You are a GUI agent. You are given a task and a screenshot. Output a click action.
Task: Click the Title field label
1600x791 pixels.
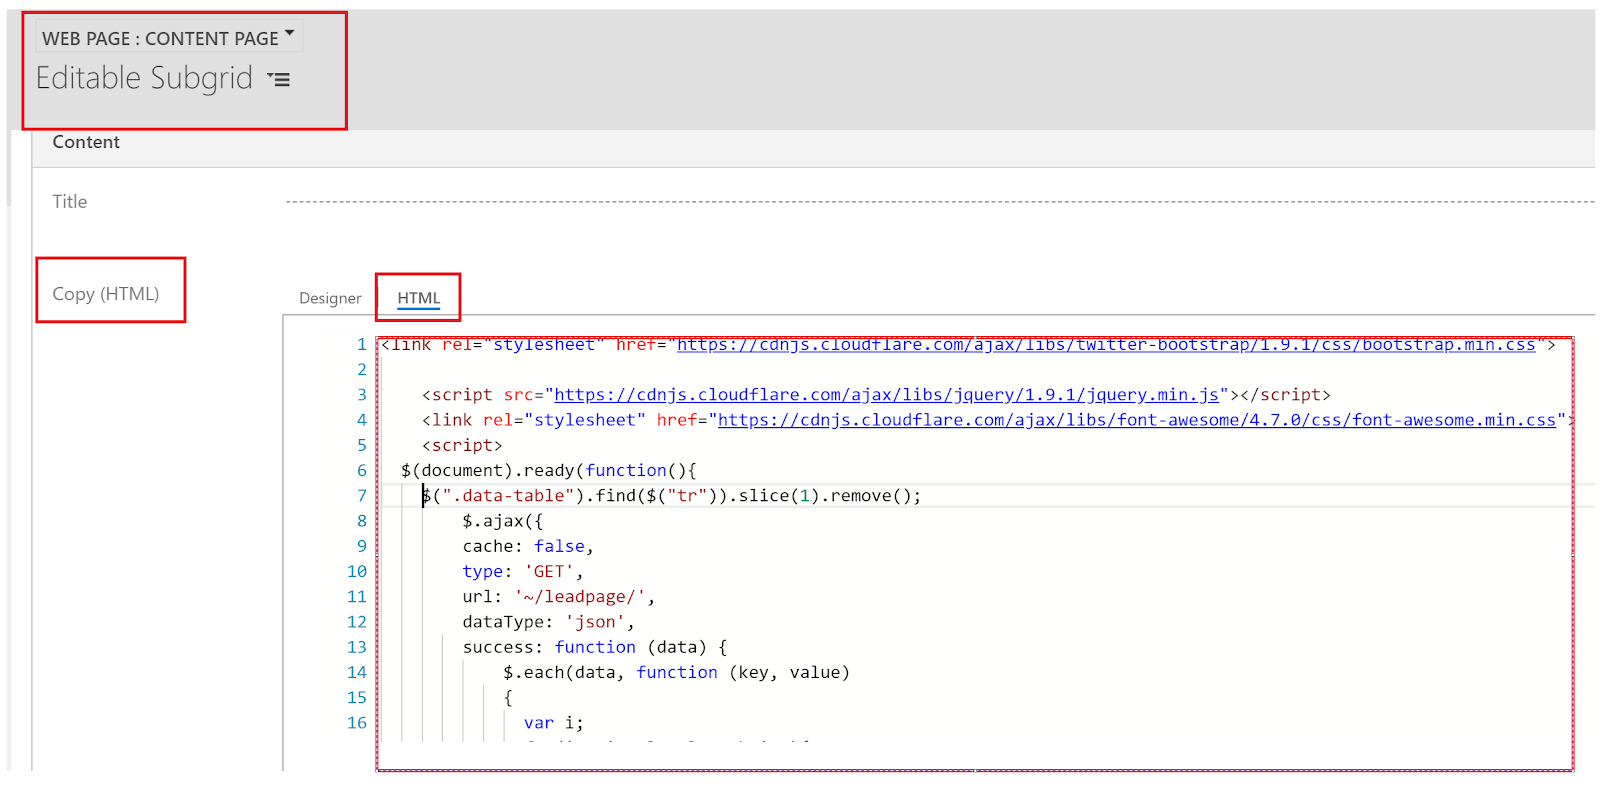[x=70, y=202]
